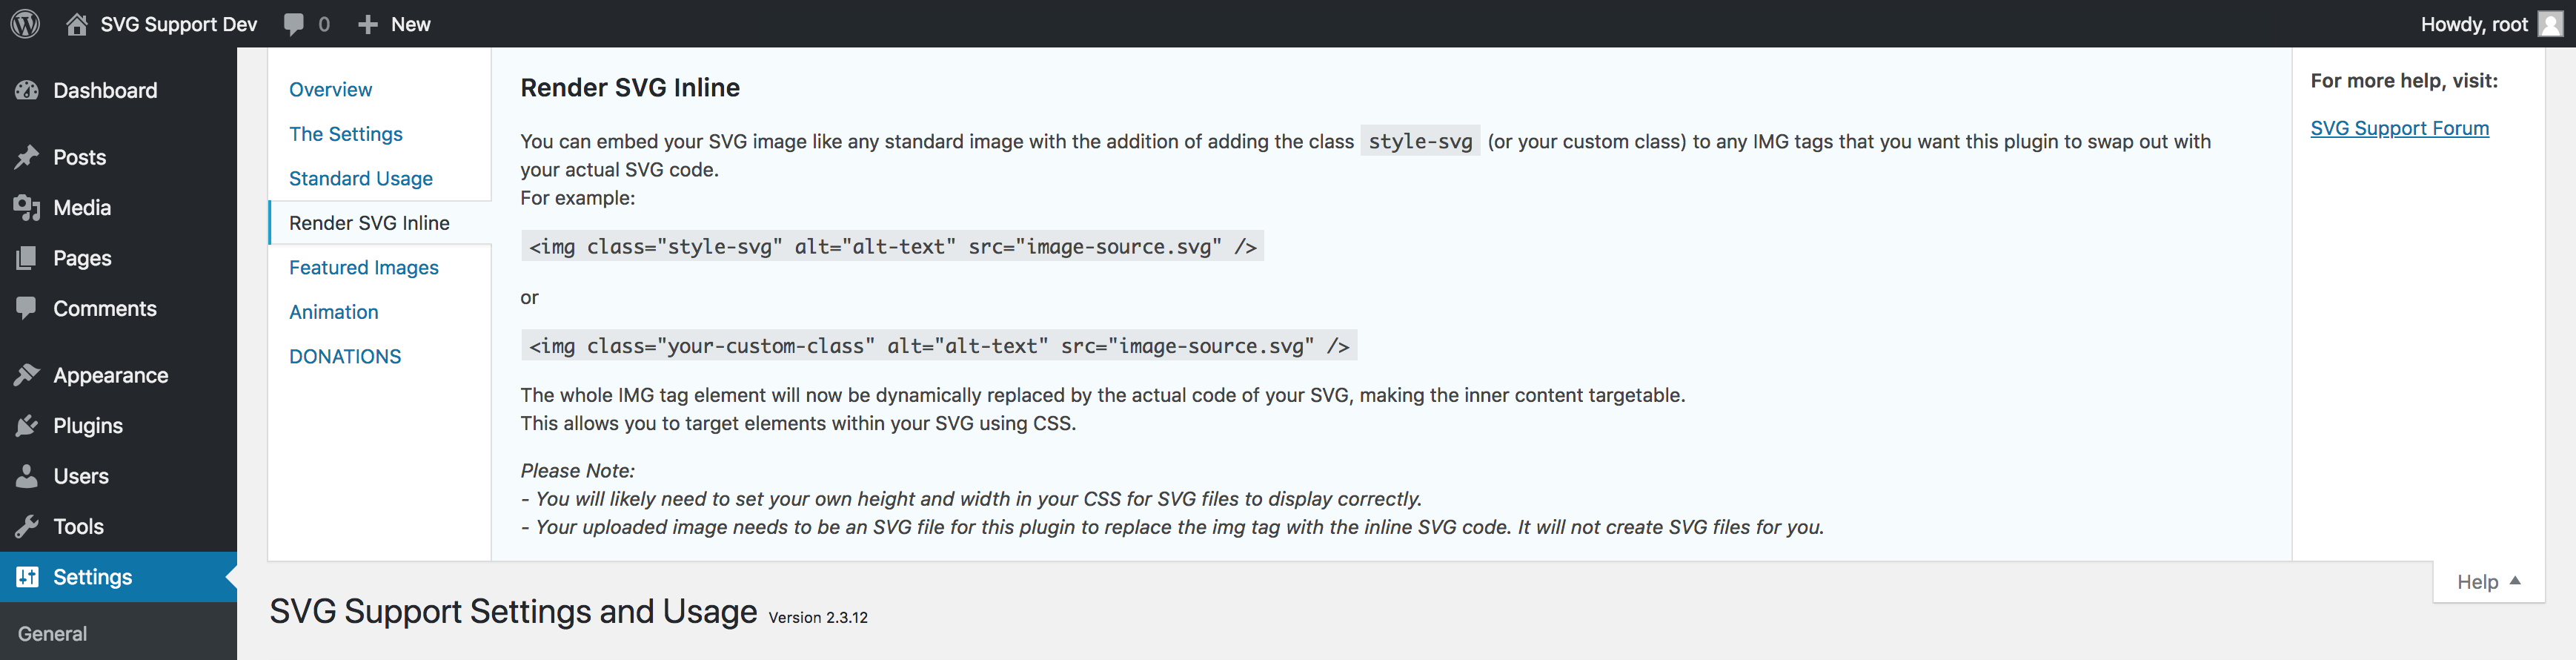This screenshot has width=2576, height=660.
Task: Click the inline style-svg class code
Action: pyautogui.click(x=1420, y=141)
